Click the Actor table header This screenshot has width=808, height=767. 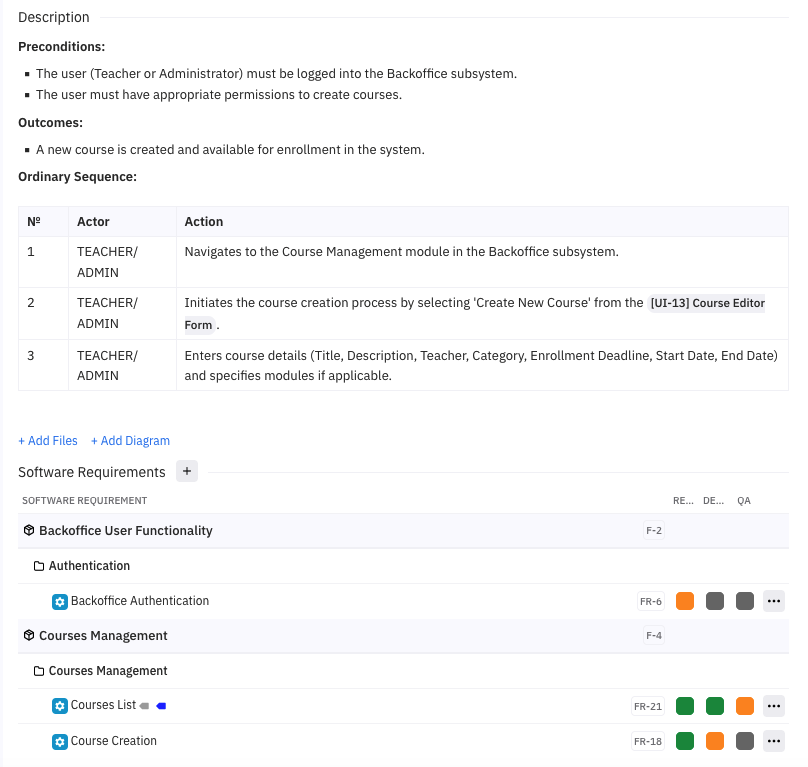pyautogui.click(x=93, y=222)
